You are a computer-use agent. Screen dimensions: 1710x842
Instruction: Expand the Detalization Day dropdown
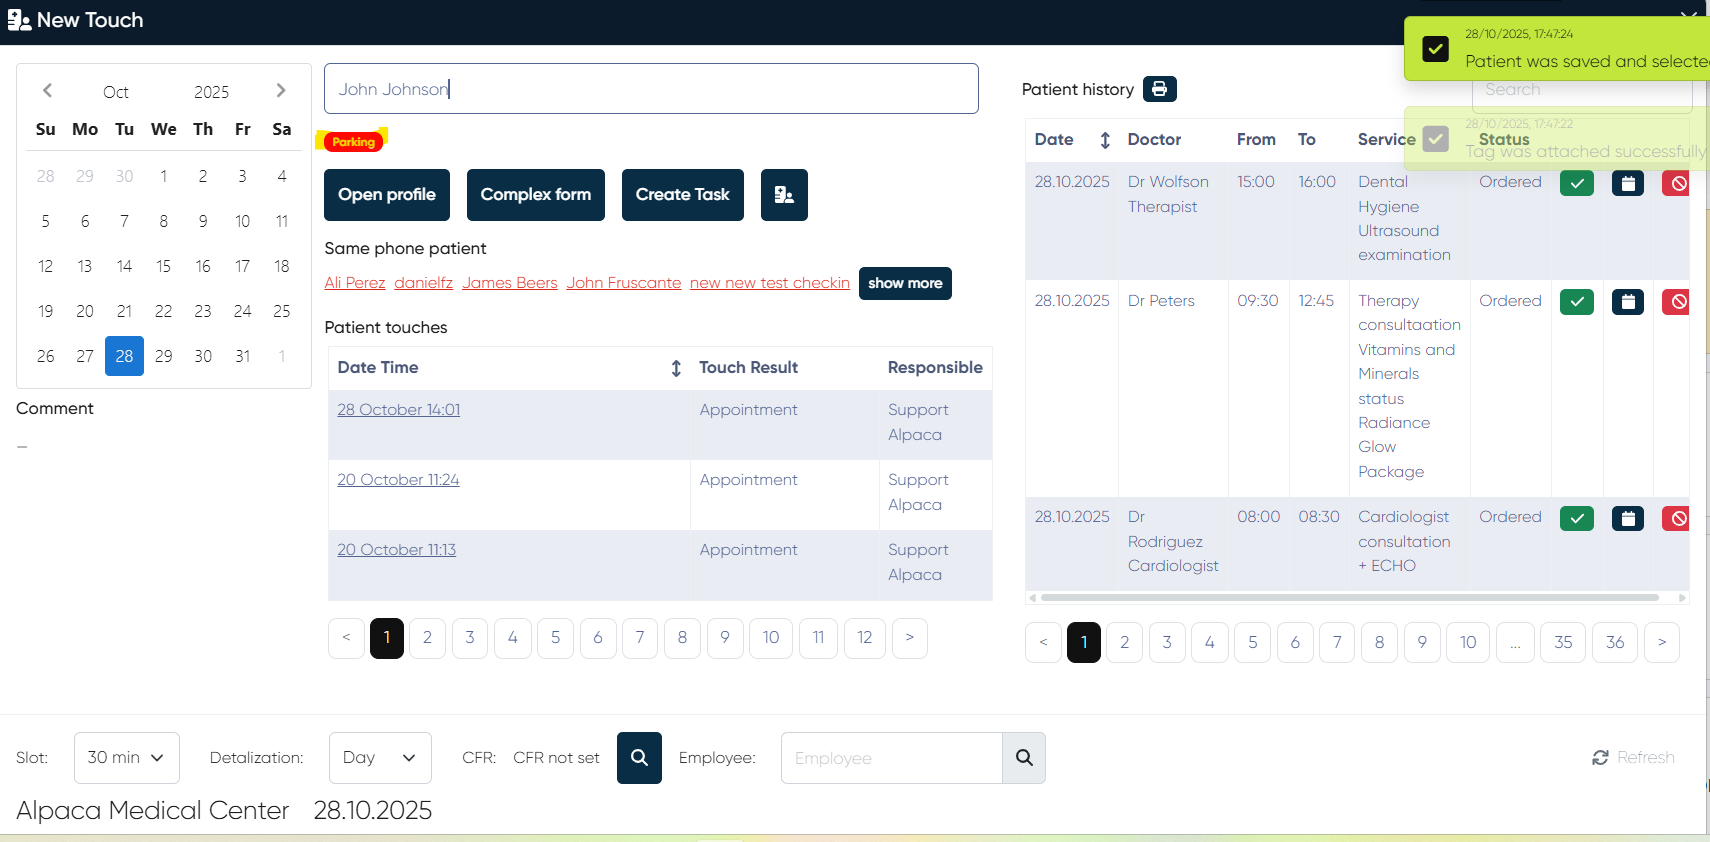coord(380,758)
